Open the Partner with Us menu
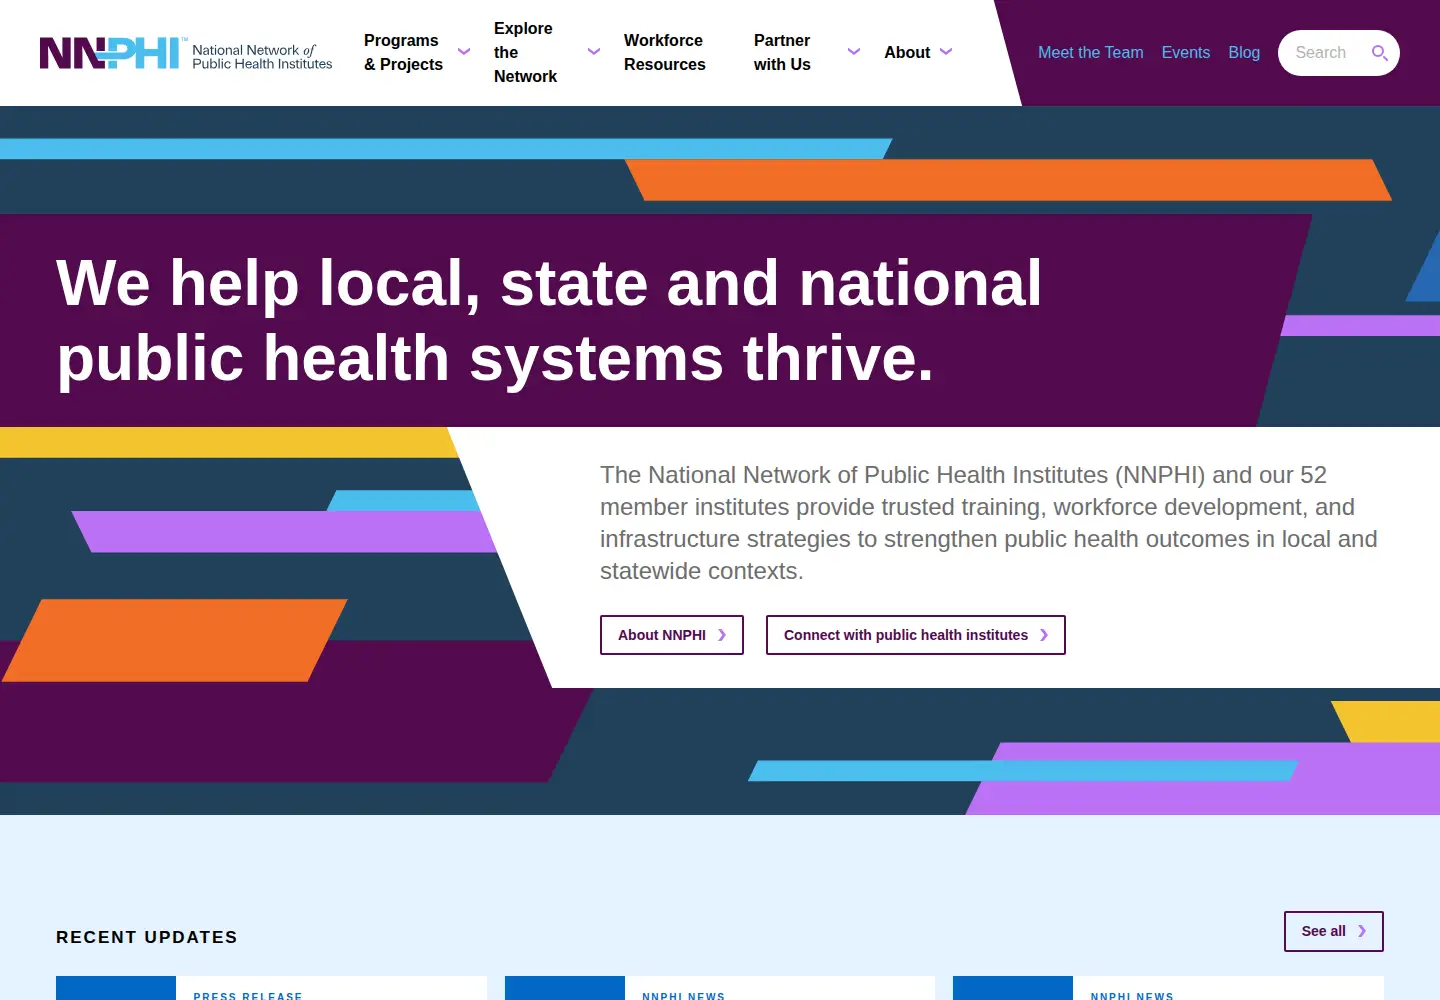1440x1000 pixels. pos(782,52)
